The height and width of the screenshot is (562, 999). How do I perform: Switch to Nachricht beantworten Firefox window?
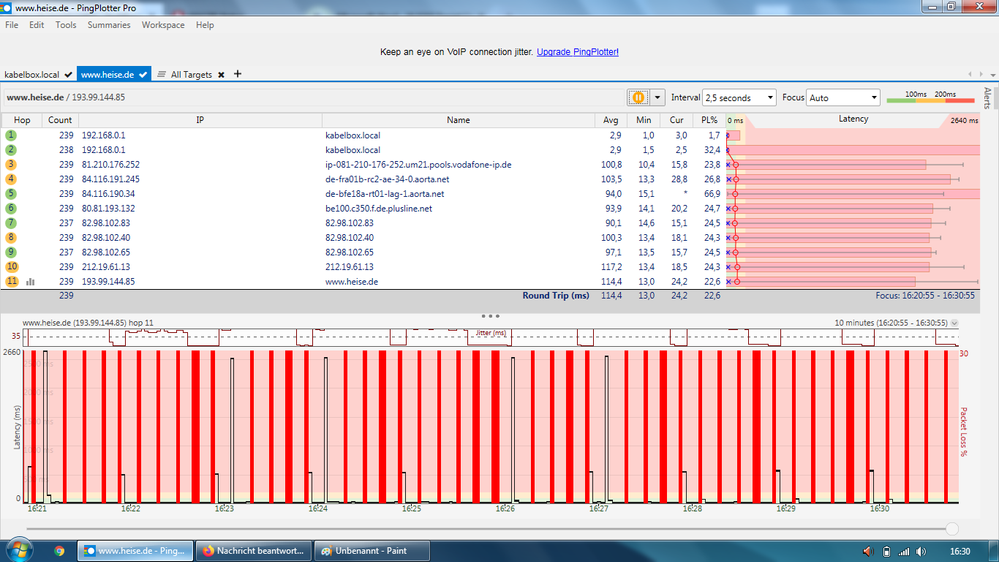(254, 551)
